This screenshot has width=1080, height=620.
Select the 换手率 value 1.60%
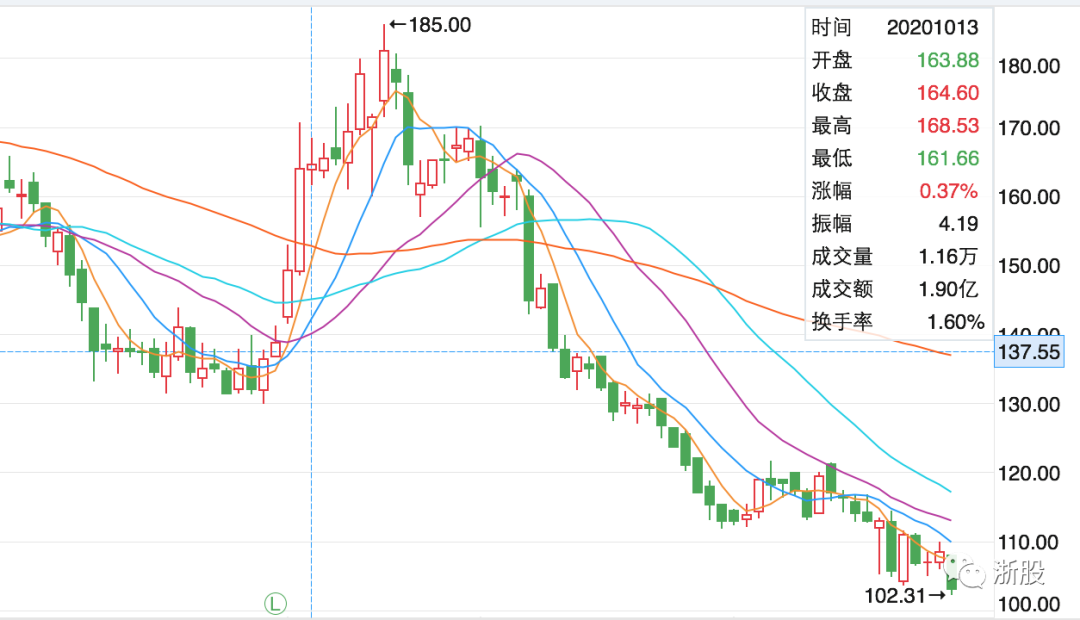(955, 322)
